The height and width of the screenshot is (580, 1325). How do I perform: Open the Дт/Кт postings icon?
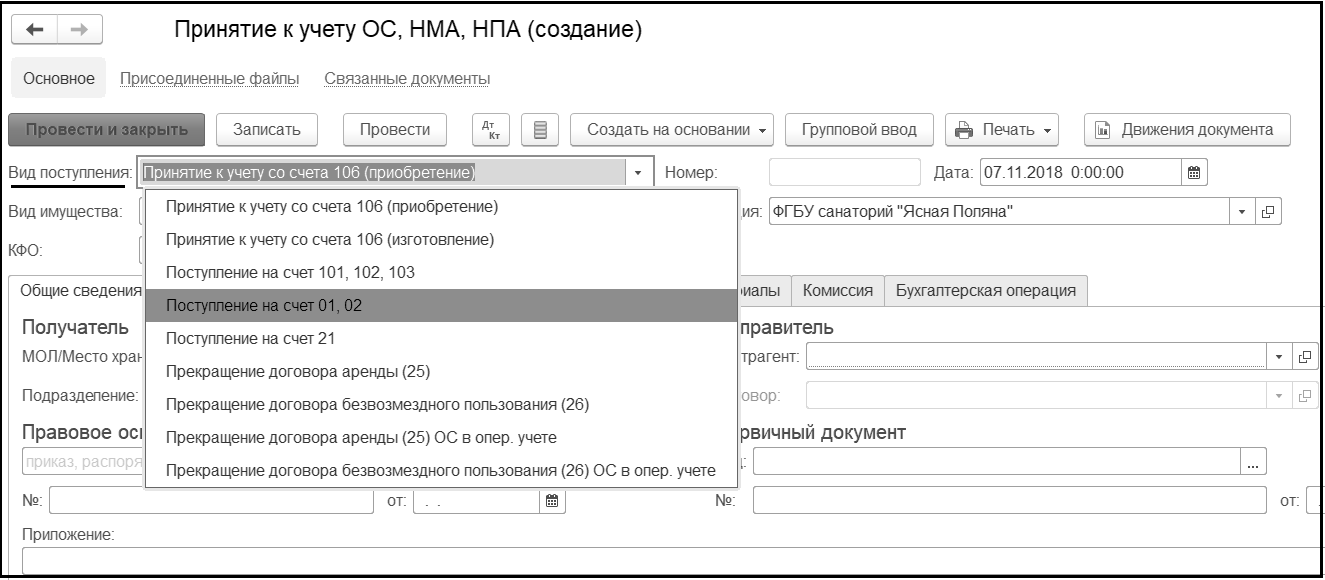pos(491,130)
